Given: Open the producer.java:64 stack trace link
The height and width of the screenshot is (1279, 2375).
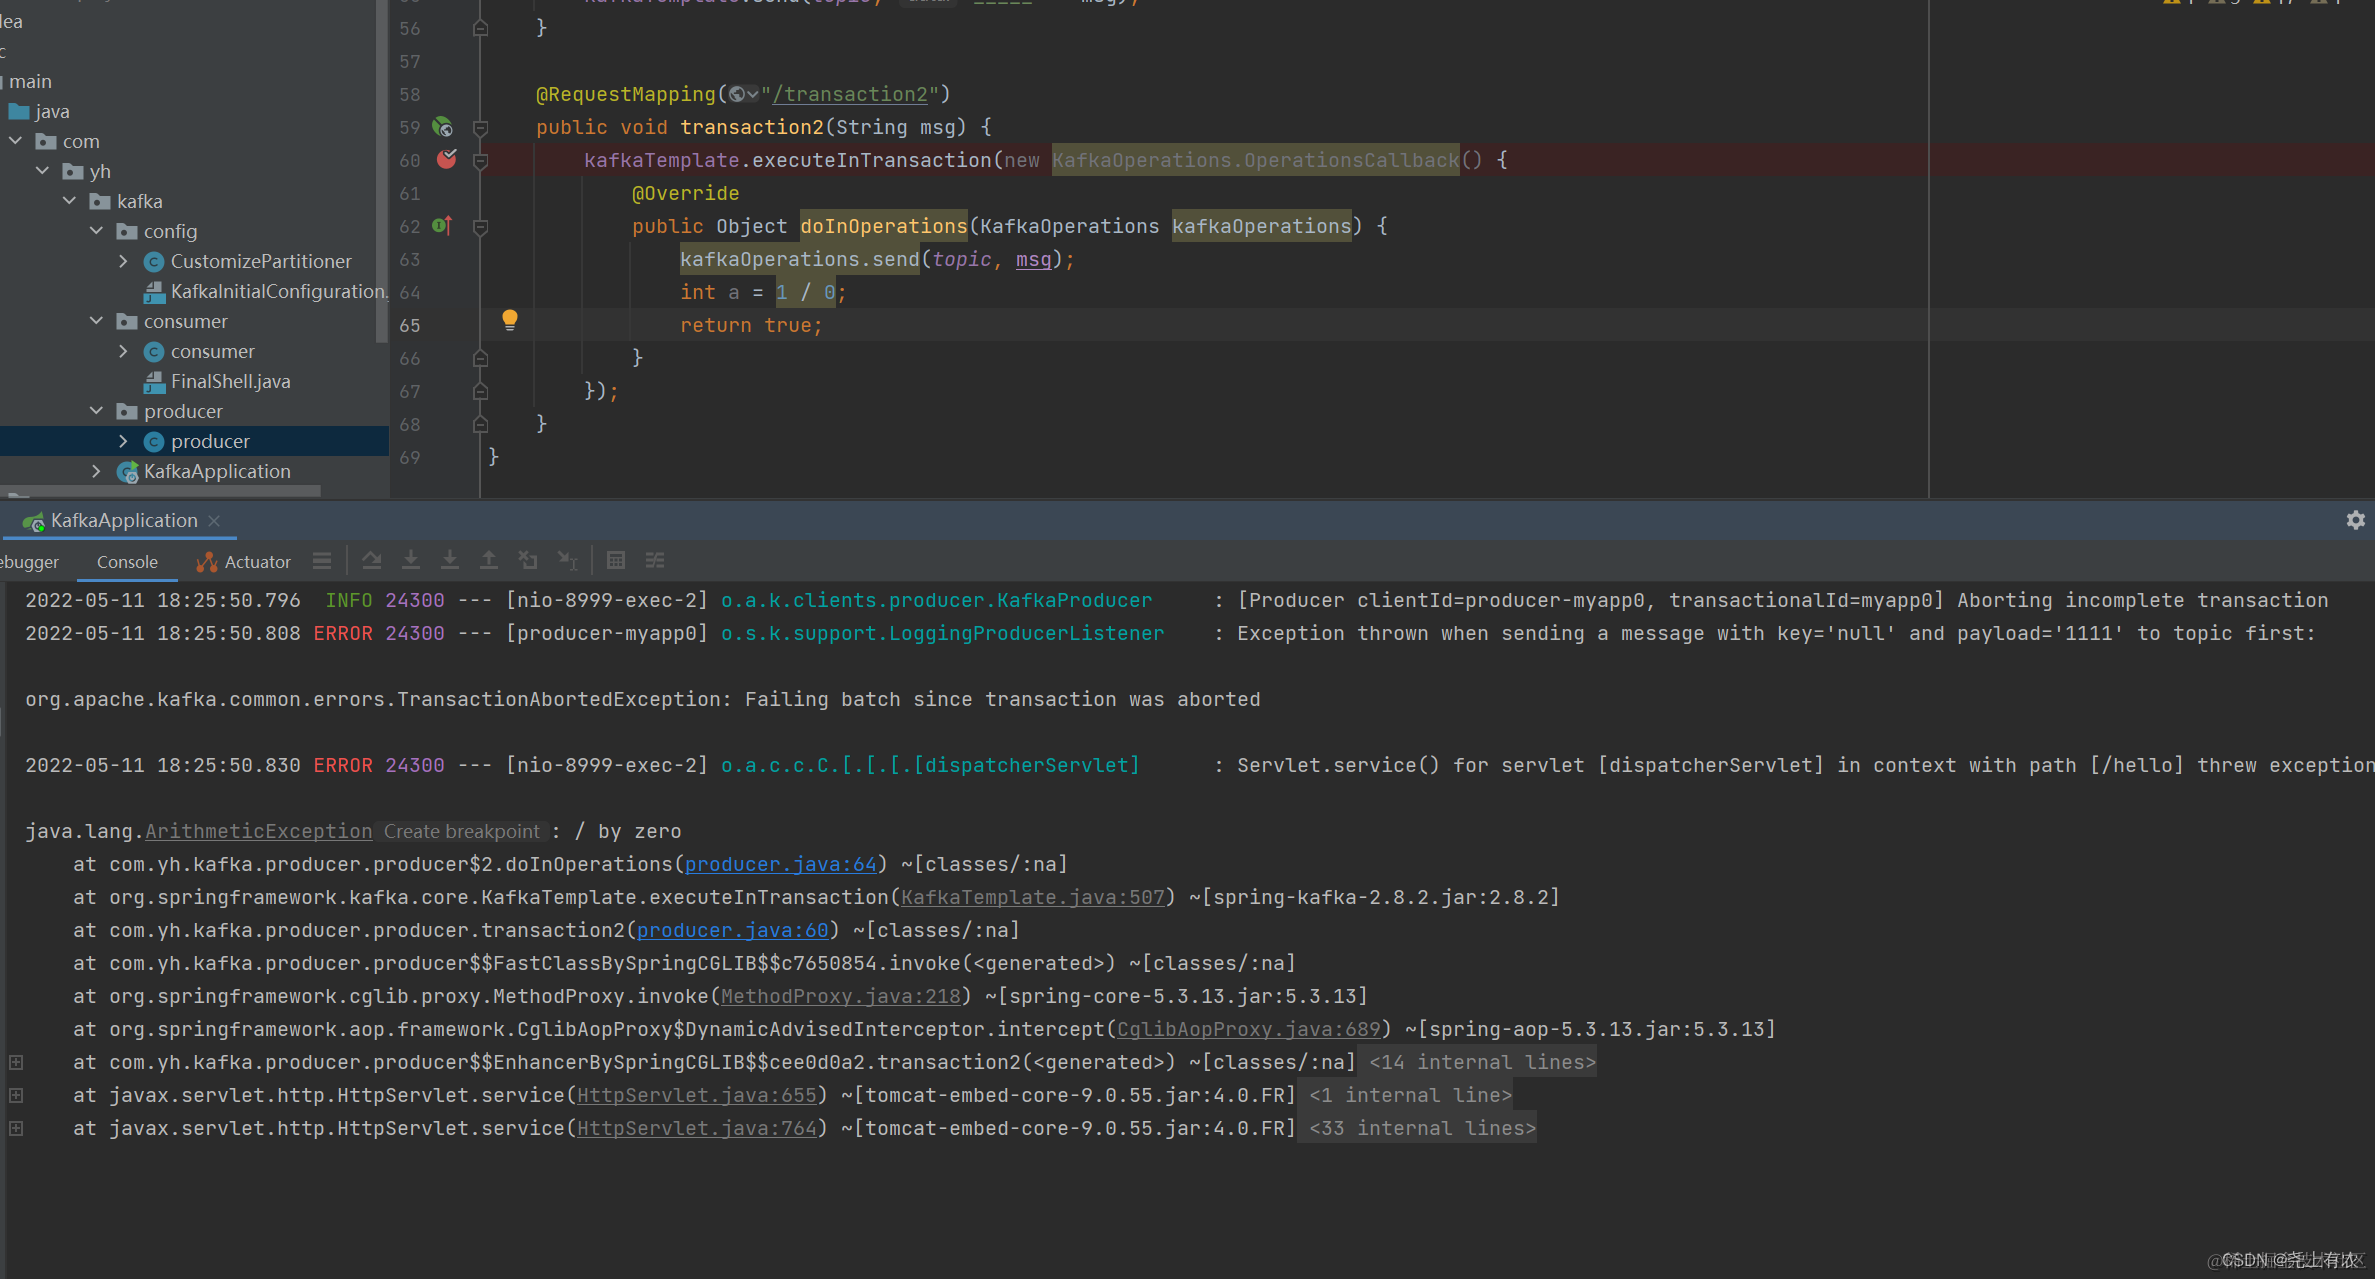Looking at the screenshot, I should click(x=780, y=864).
